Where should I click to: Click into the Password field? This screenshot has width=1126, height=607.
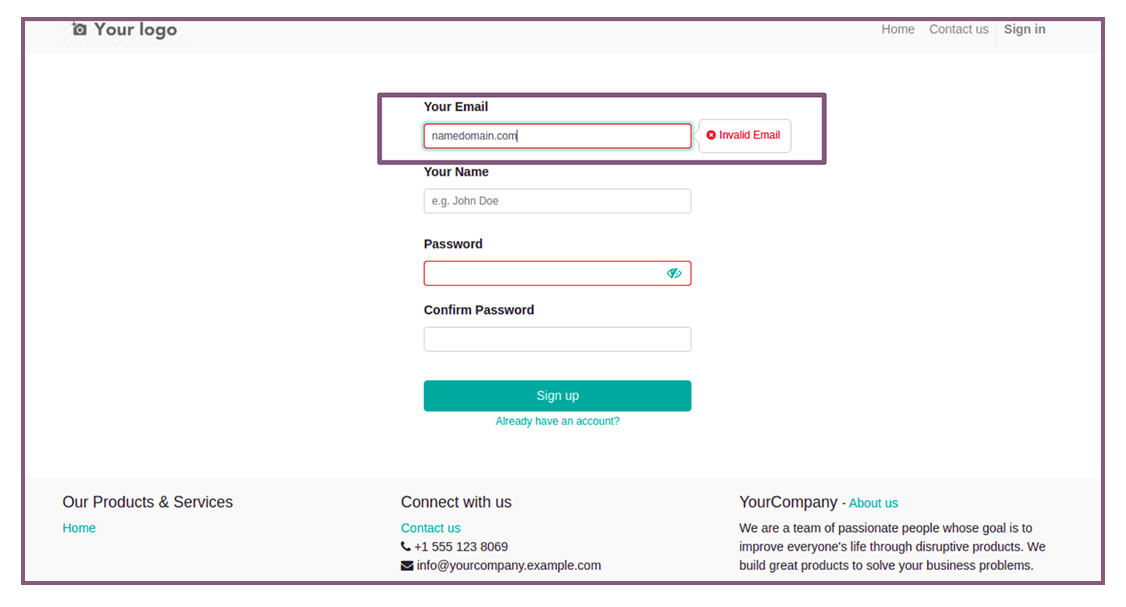pos(557,273)
